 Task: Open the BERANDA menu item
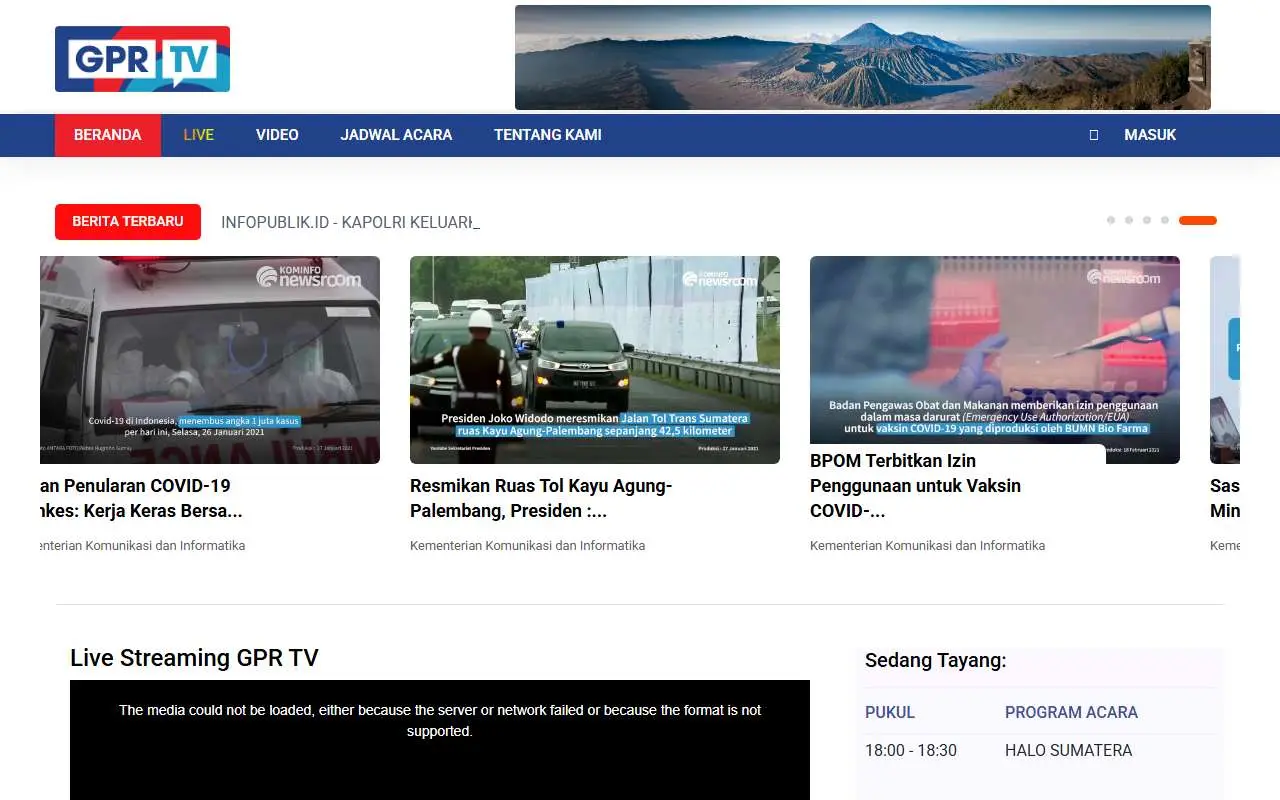pos(108,135)
